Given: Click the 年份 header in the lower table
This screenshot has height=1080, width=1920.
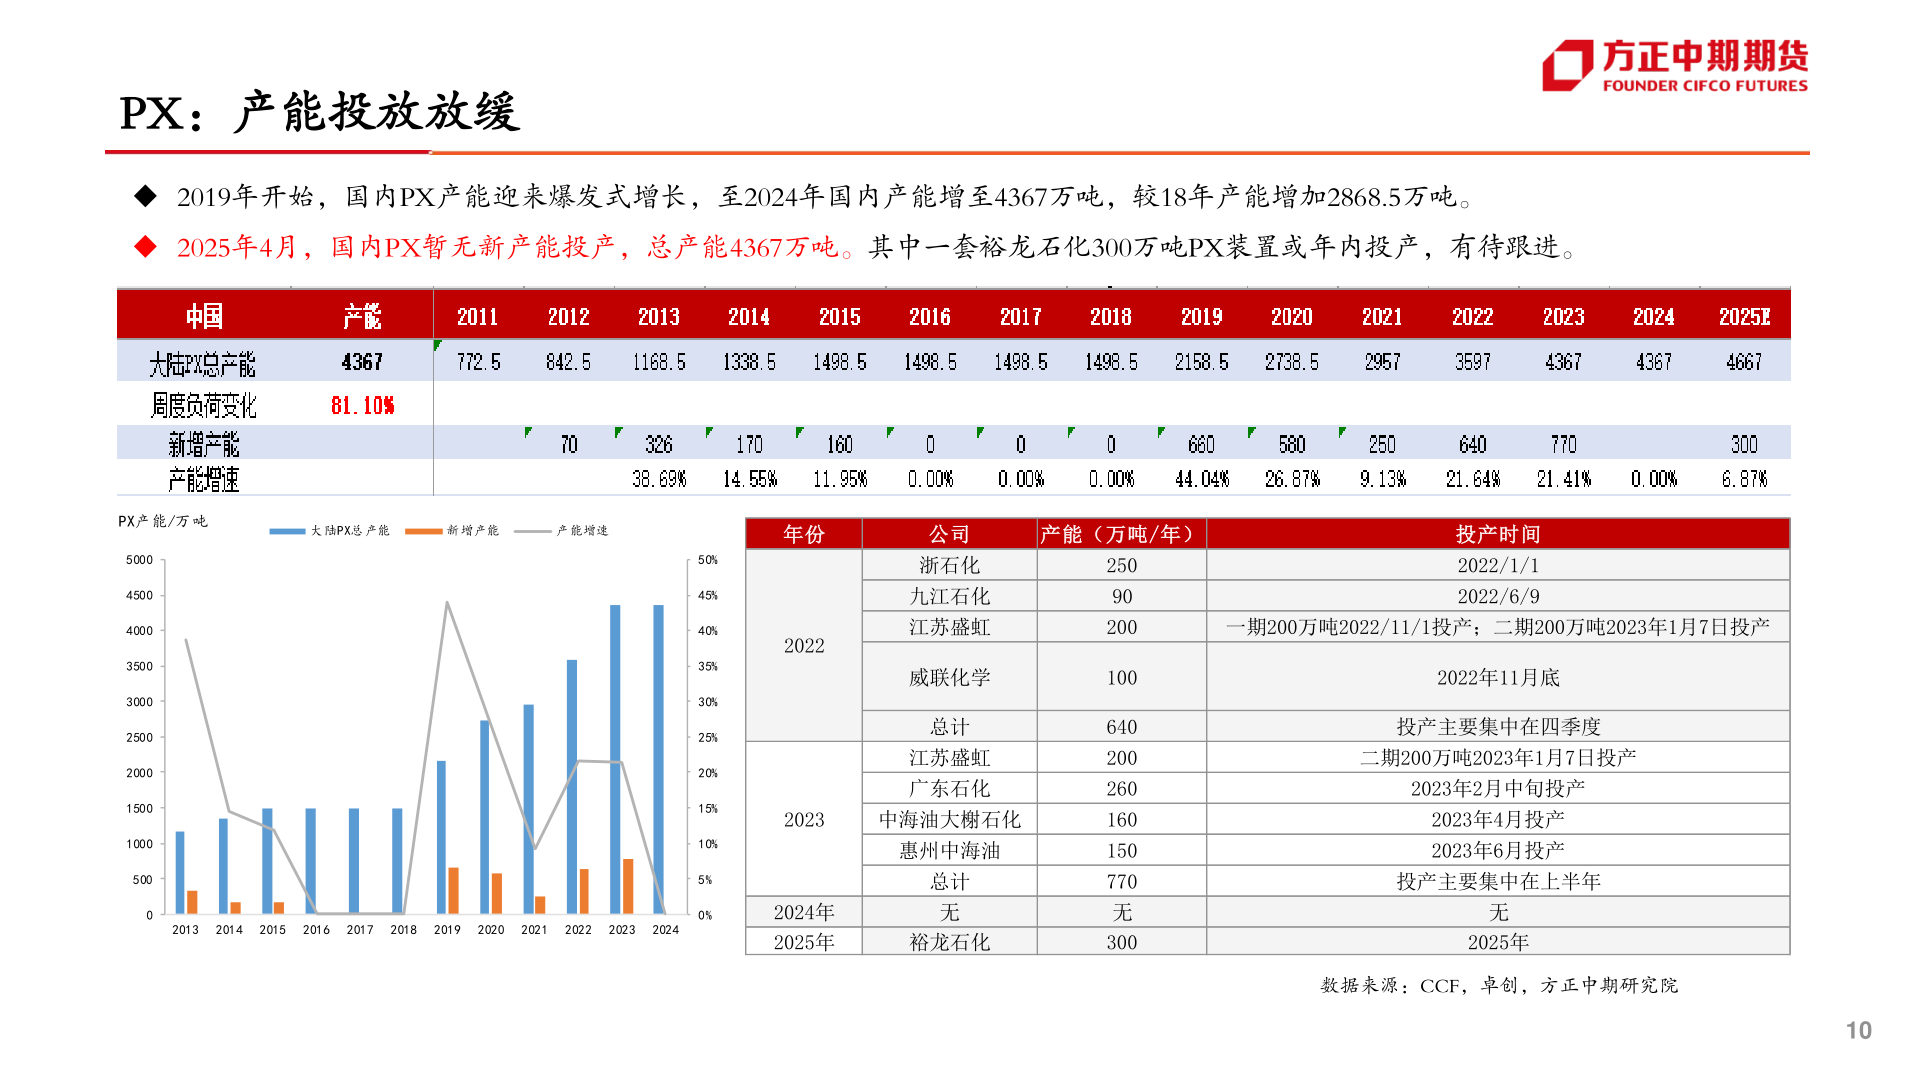Looking at the screenshot, I should pos(804,534).
